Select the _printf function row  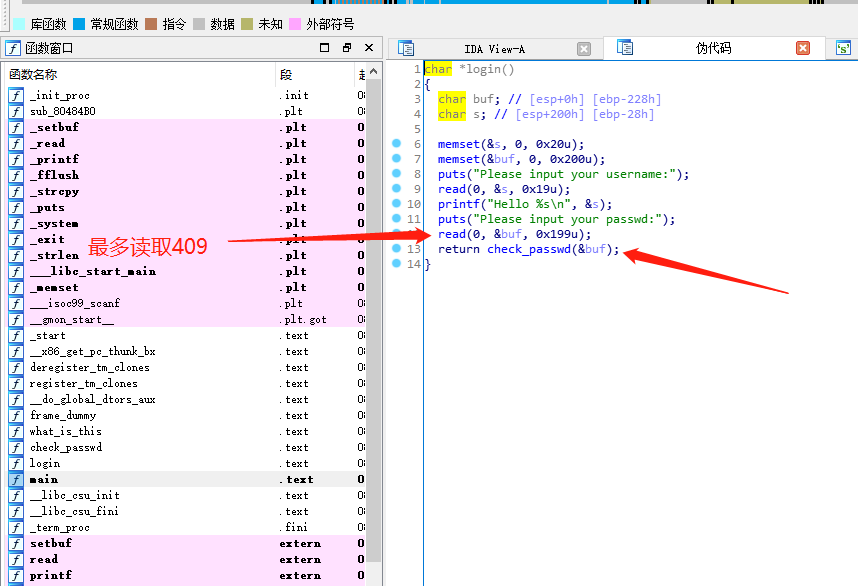(186, 159)
